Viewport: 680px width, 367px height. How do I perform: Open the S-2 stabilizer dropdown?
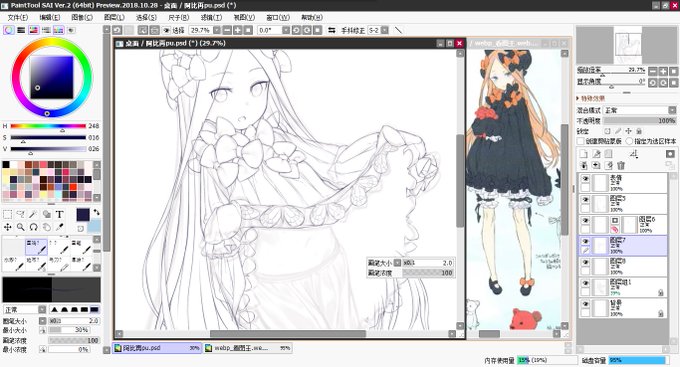tap(384, 30)
